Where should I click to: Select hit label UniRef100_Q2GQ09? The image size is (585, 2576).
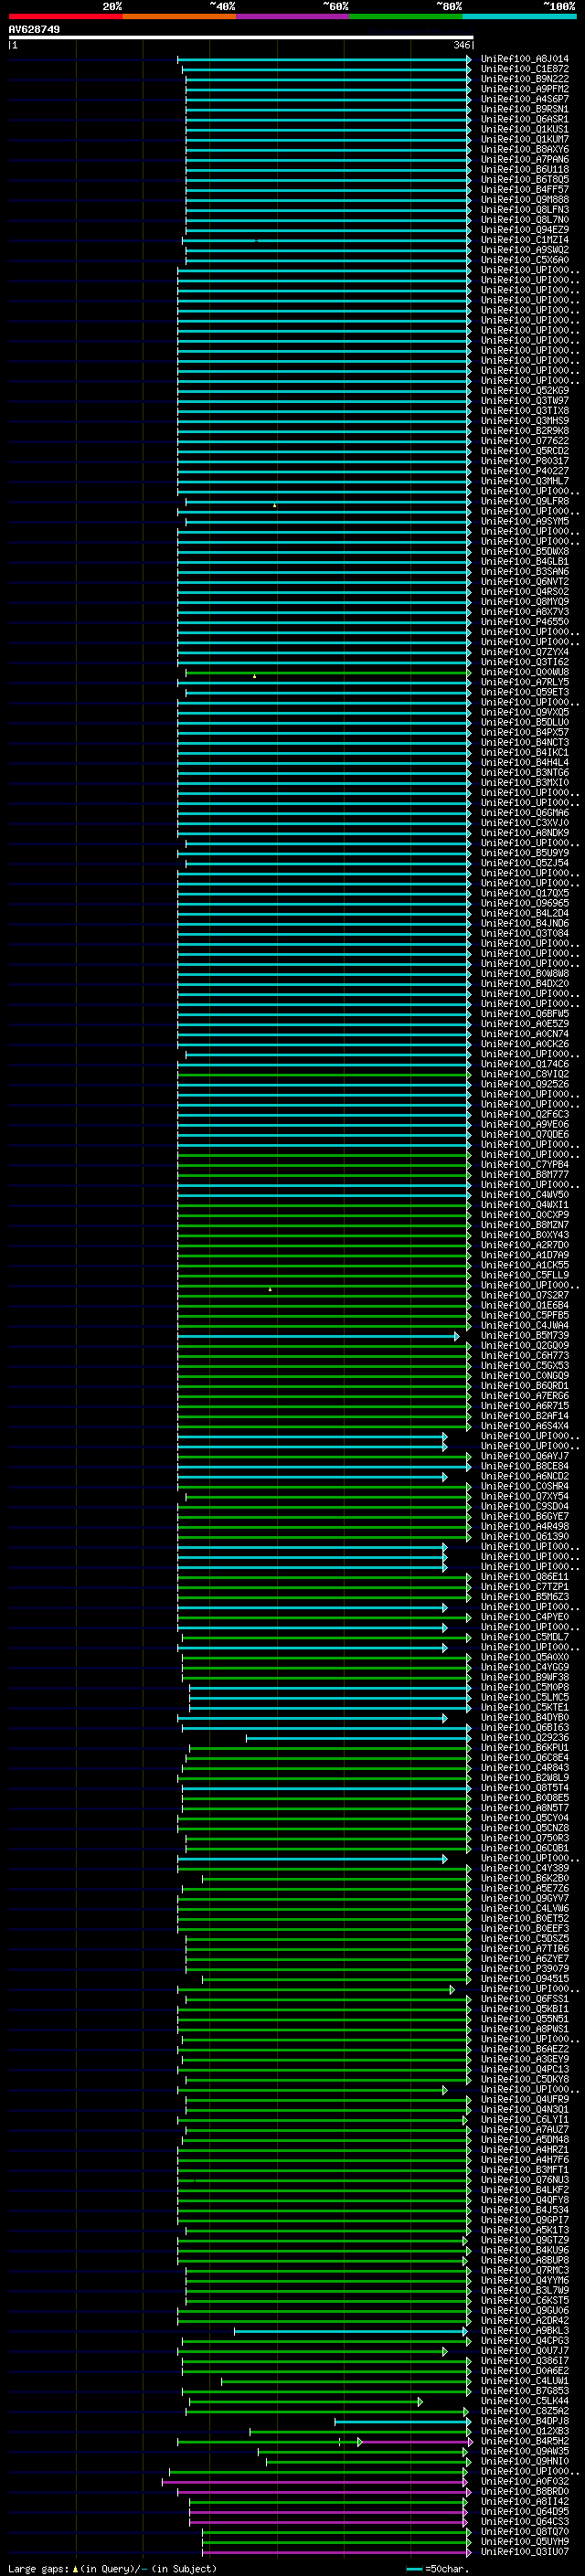click(x=525, y=1345)
